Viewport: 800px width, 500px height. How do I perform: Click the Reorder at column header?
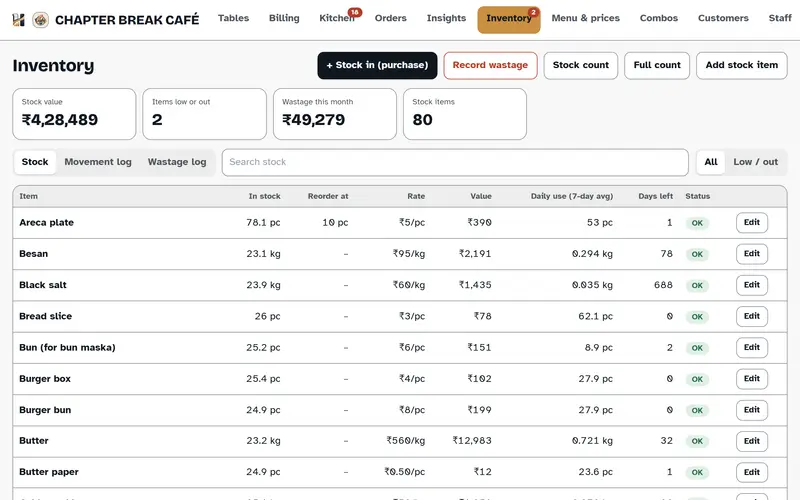click(x=328, y=196)
